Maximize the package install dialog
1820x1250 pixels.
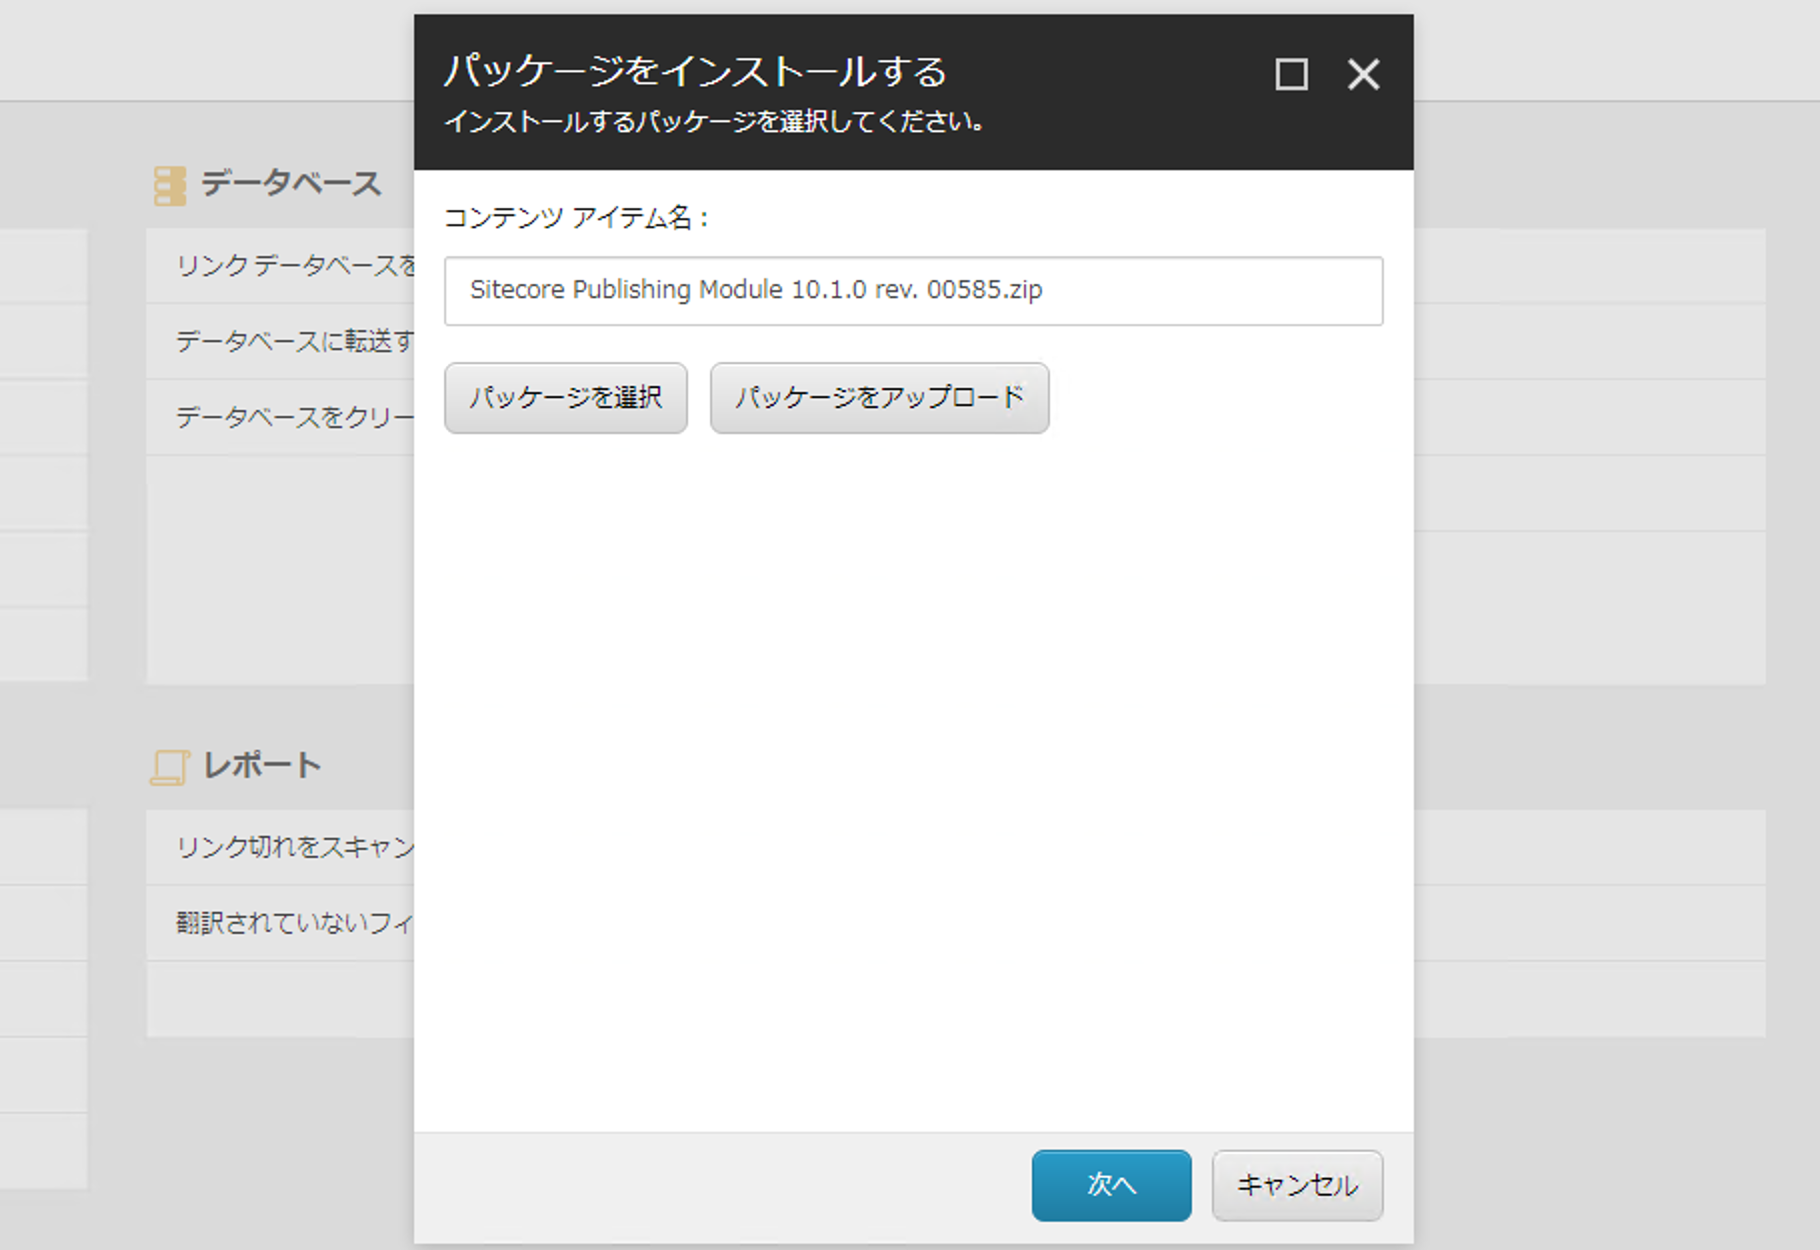click(1291, 74)
